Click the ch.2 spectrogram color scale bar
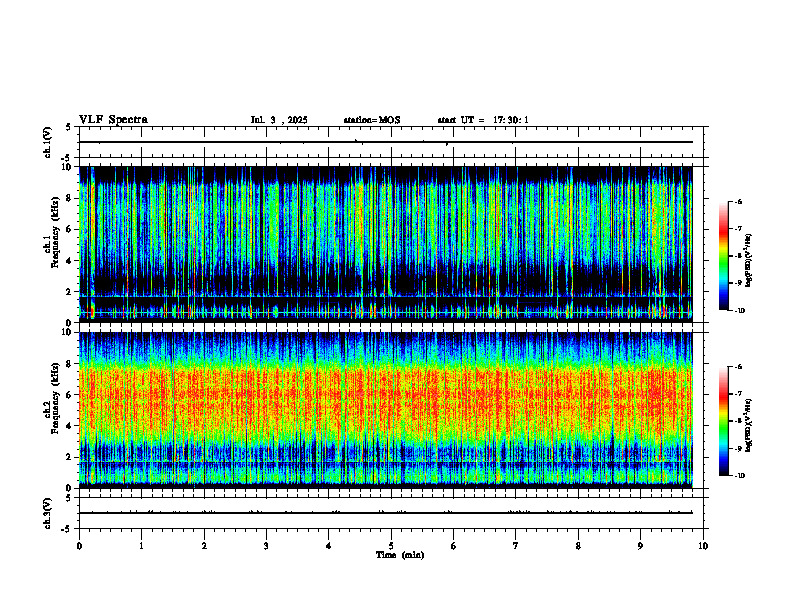Screen dimensions: 792x612 pos(723,421)
